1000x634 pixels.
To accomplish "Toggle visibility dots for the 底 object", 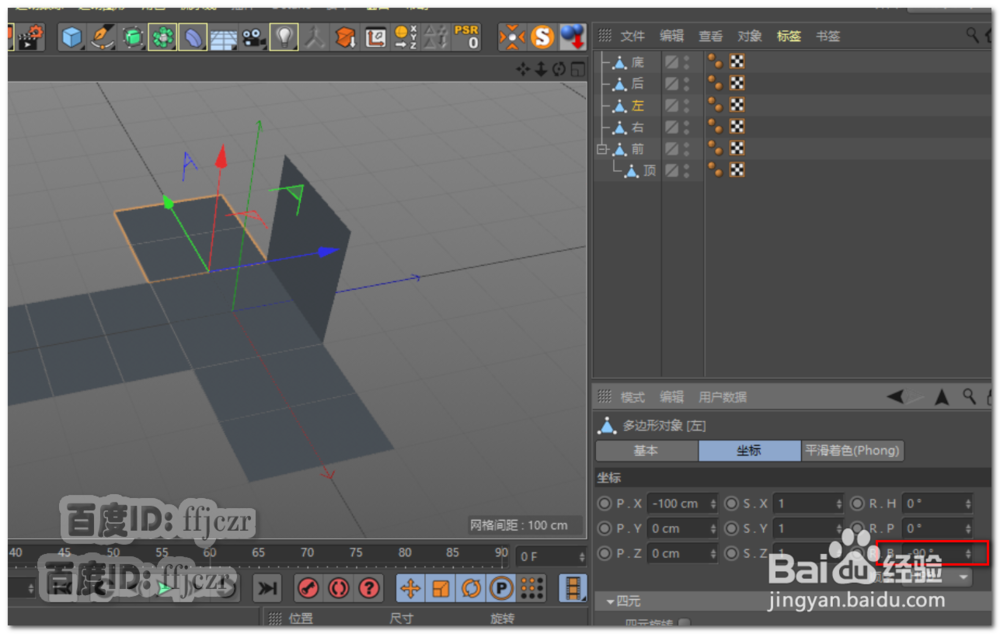I will [687, 62].
